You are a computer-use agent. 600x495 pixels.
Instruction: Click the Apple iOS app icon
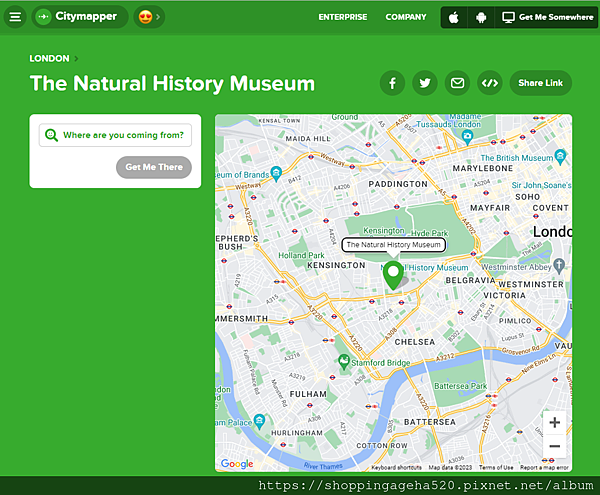pos(454,17)
